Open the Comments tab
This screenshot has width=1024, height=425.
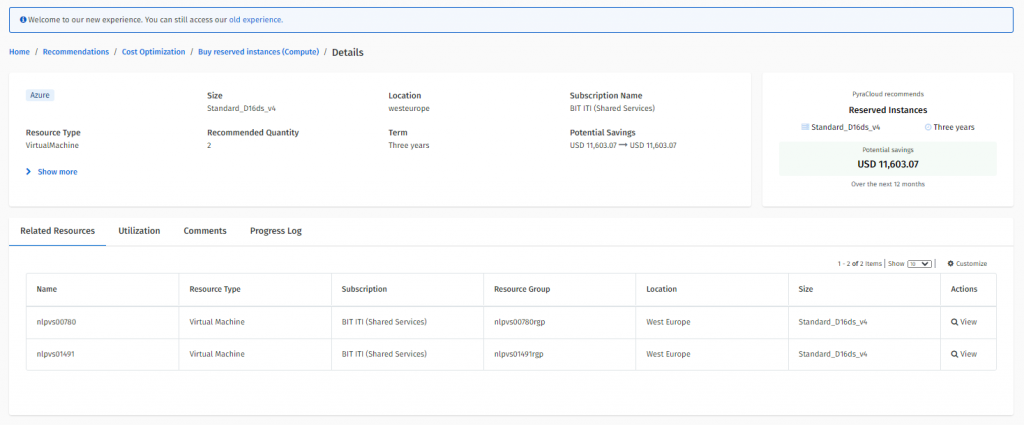[x=205, y=231]
